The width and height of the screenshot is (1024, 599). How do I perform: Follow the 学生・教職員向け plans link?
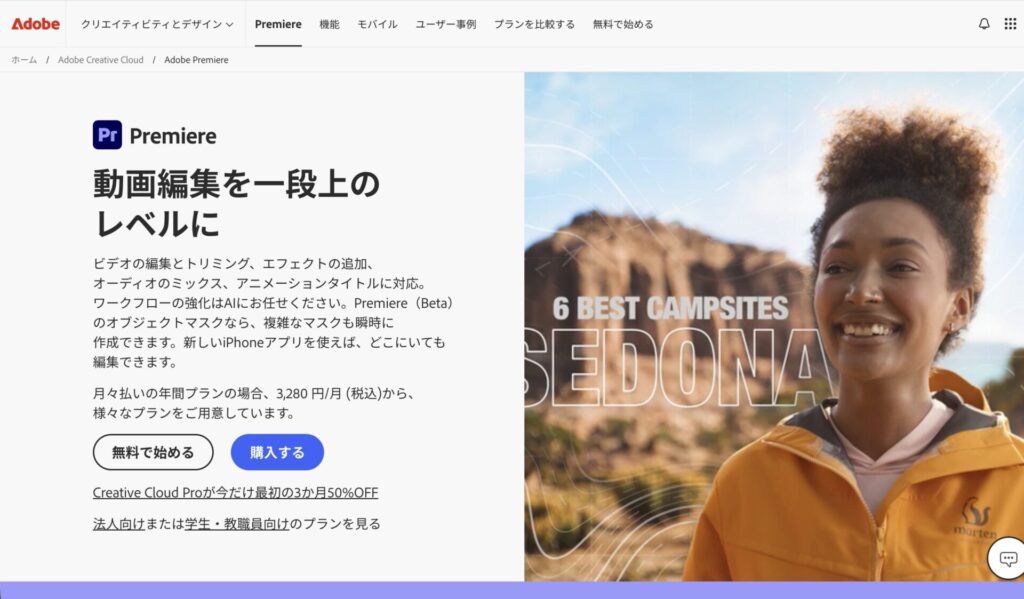(236, 524)
